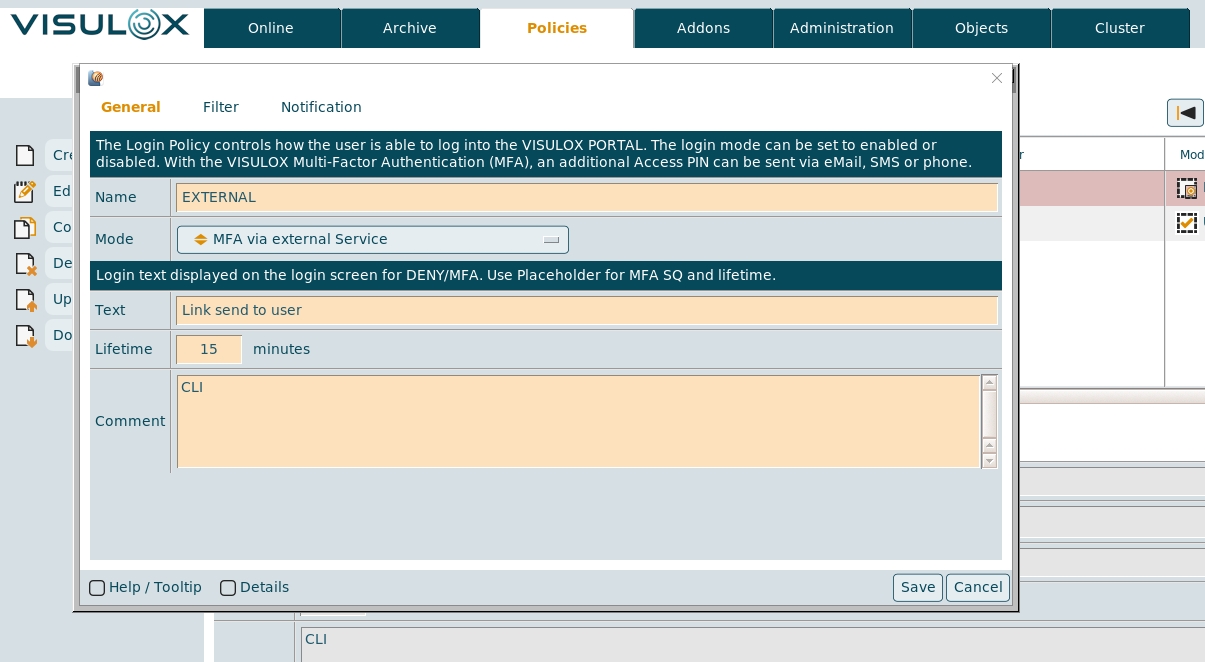
Task: Open the Mode dropdown for MFA setting
Action: (x=372, y=240)
